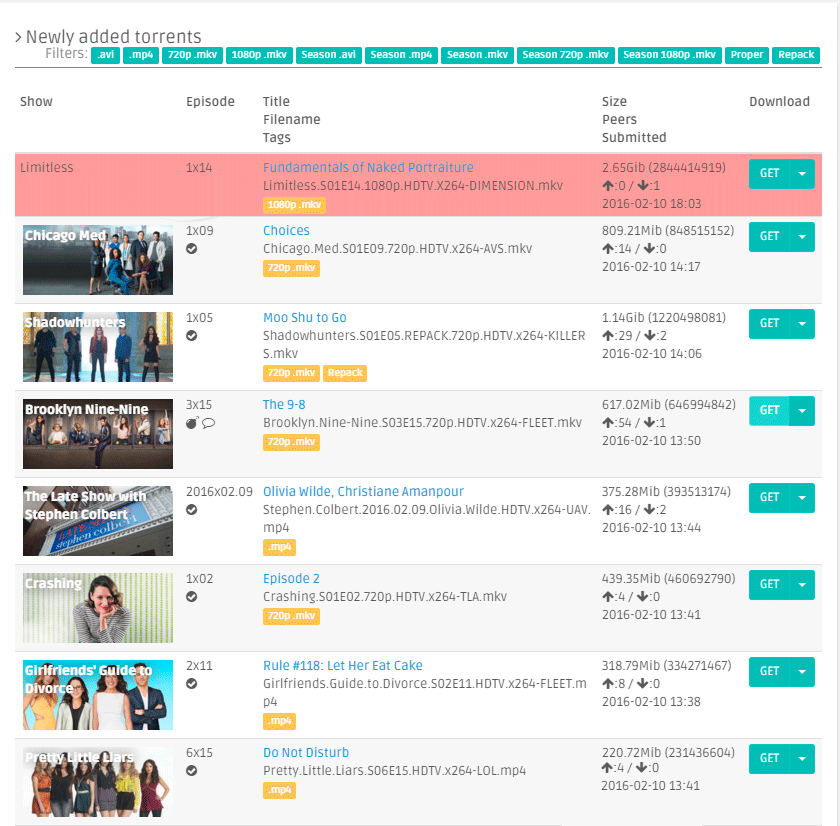
Task: Open Girlfriends' Guide to Divorce thumbnail
Action: 98,695
